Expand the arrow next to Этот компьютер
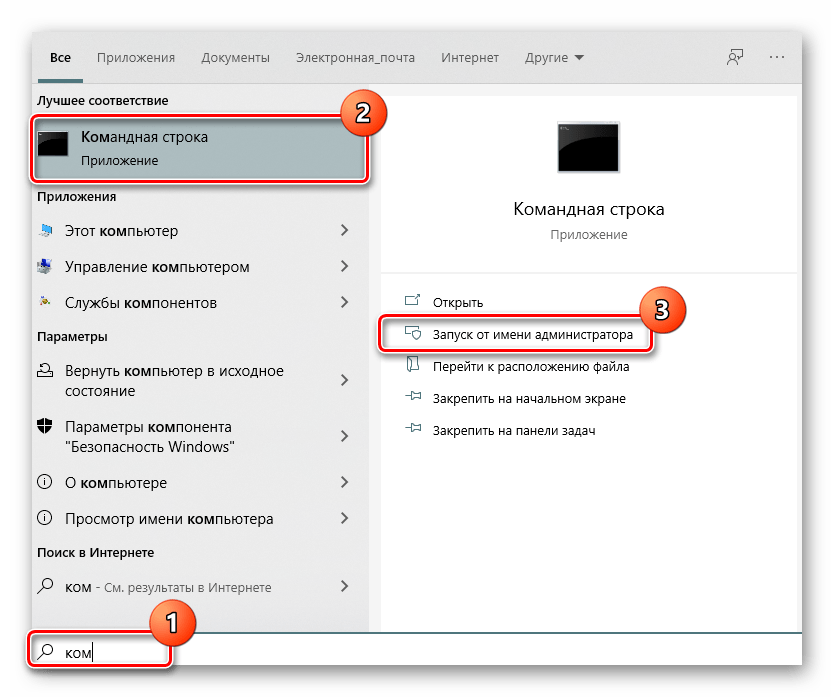 point(344,231)
